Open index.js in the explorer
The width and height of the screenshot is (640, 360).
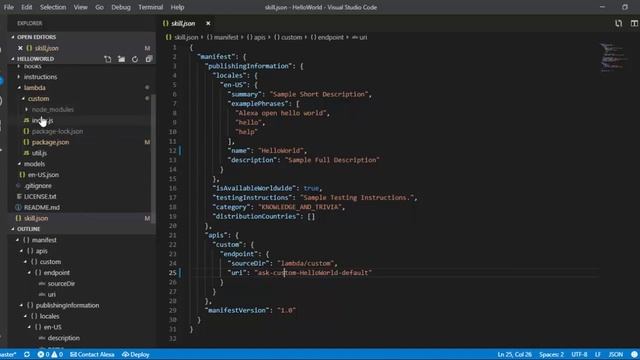tap(43, 120)
